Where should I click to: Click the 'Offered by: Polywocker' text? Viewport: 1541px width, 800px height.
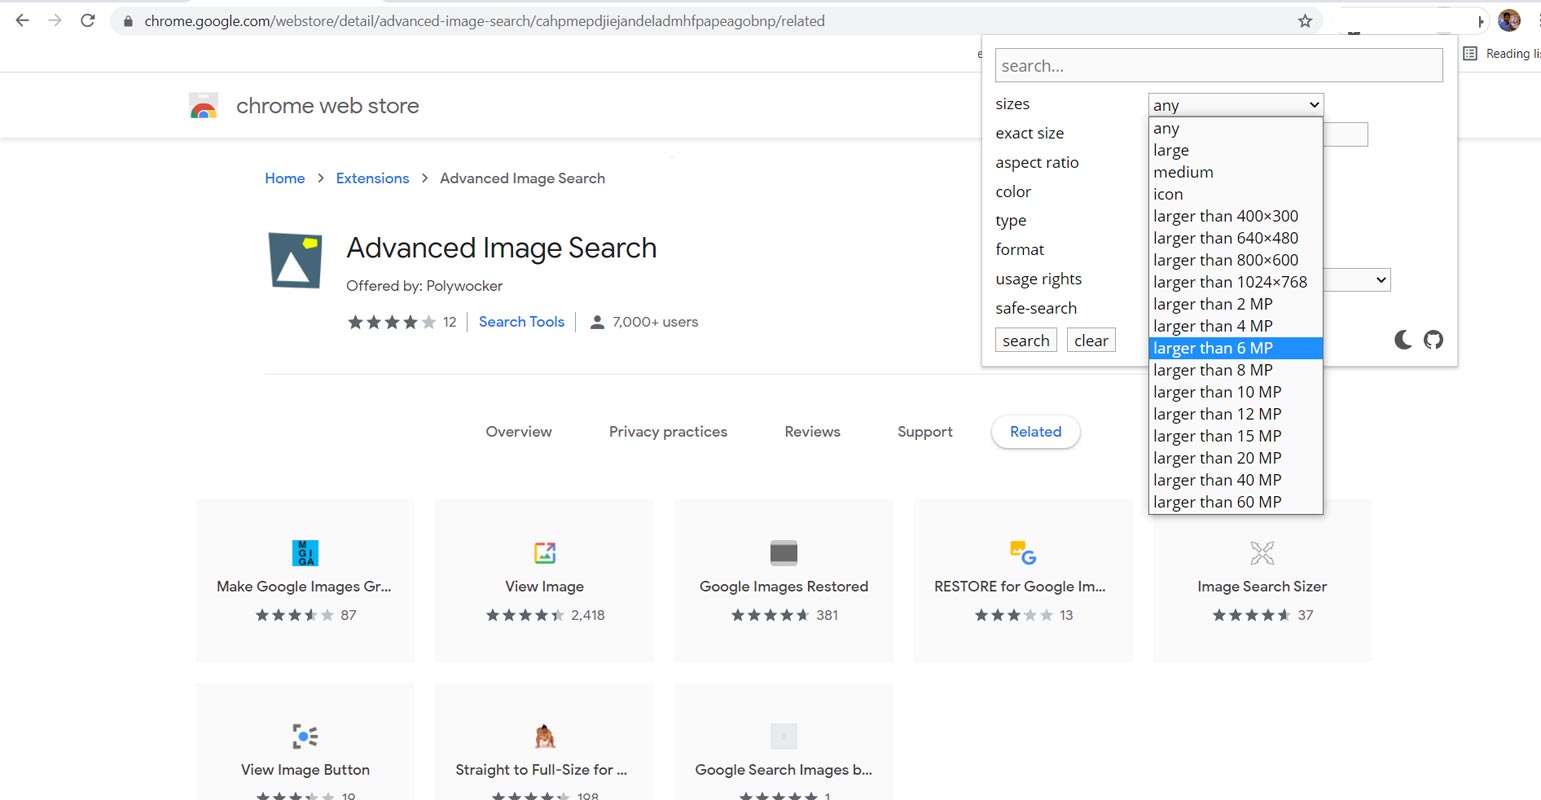424,286
